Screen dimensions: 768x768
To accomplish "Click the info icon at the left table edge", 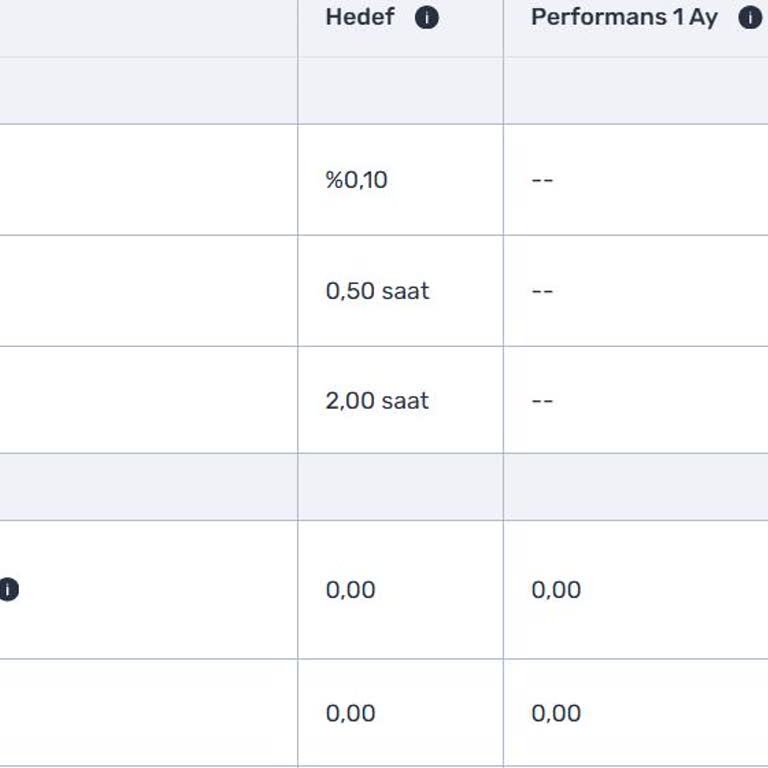I will click(8, 590).
